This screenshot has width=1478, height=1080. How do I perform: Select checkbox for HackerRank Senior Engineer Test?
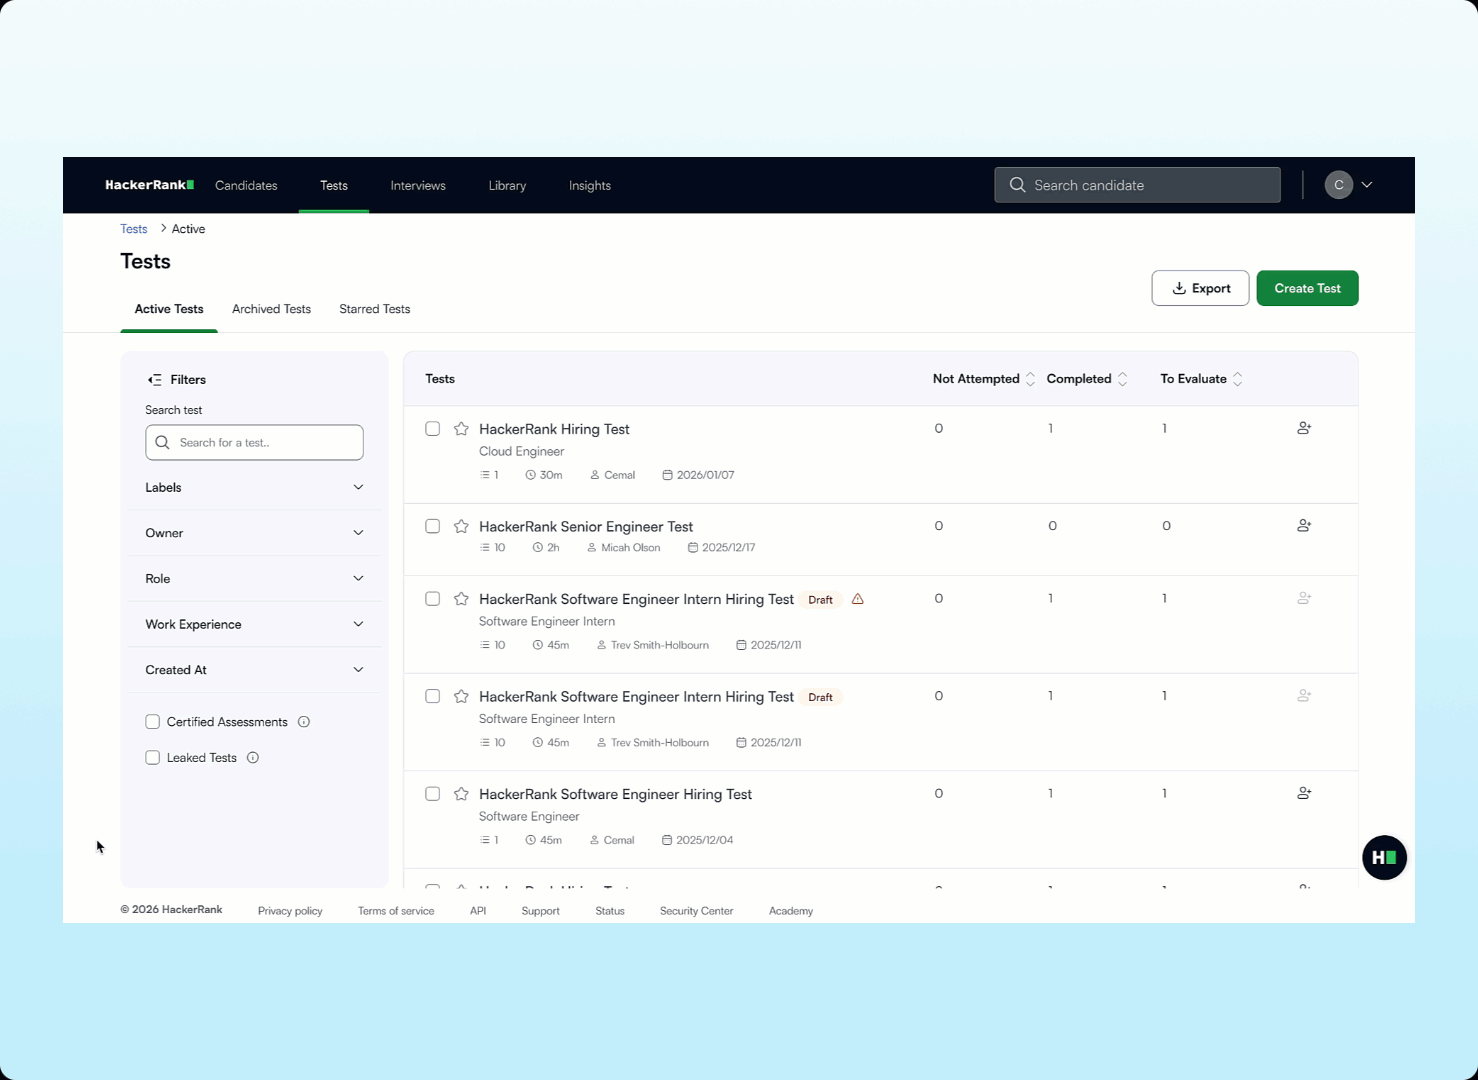coord(432,526)
